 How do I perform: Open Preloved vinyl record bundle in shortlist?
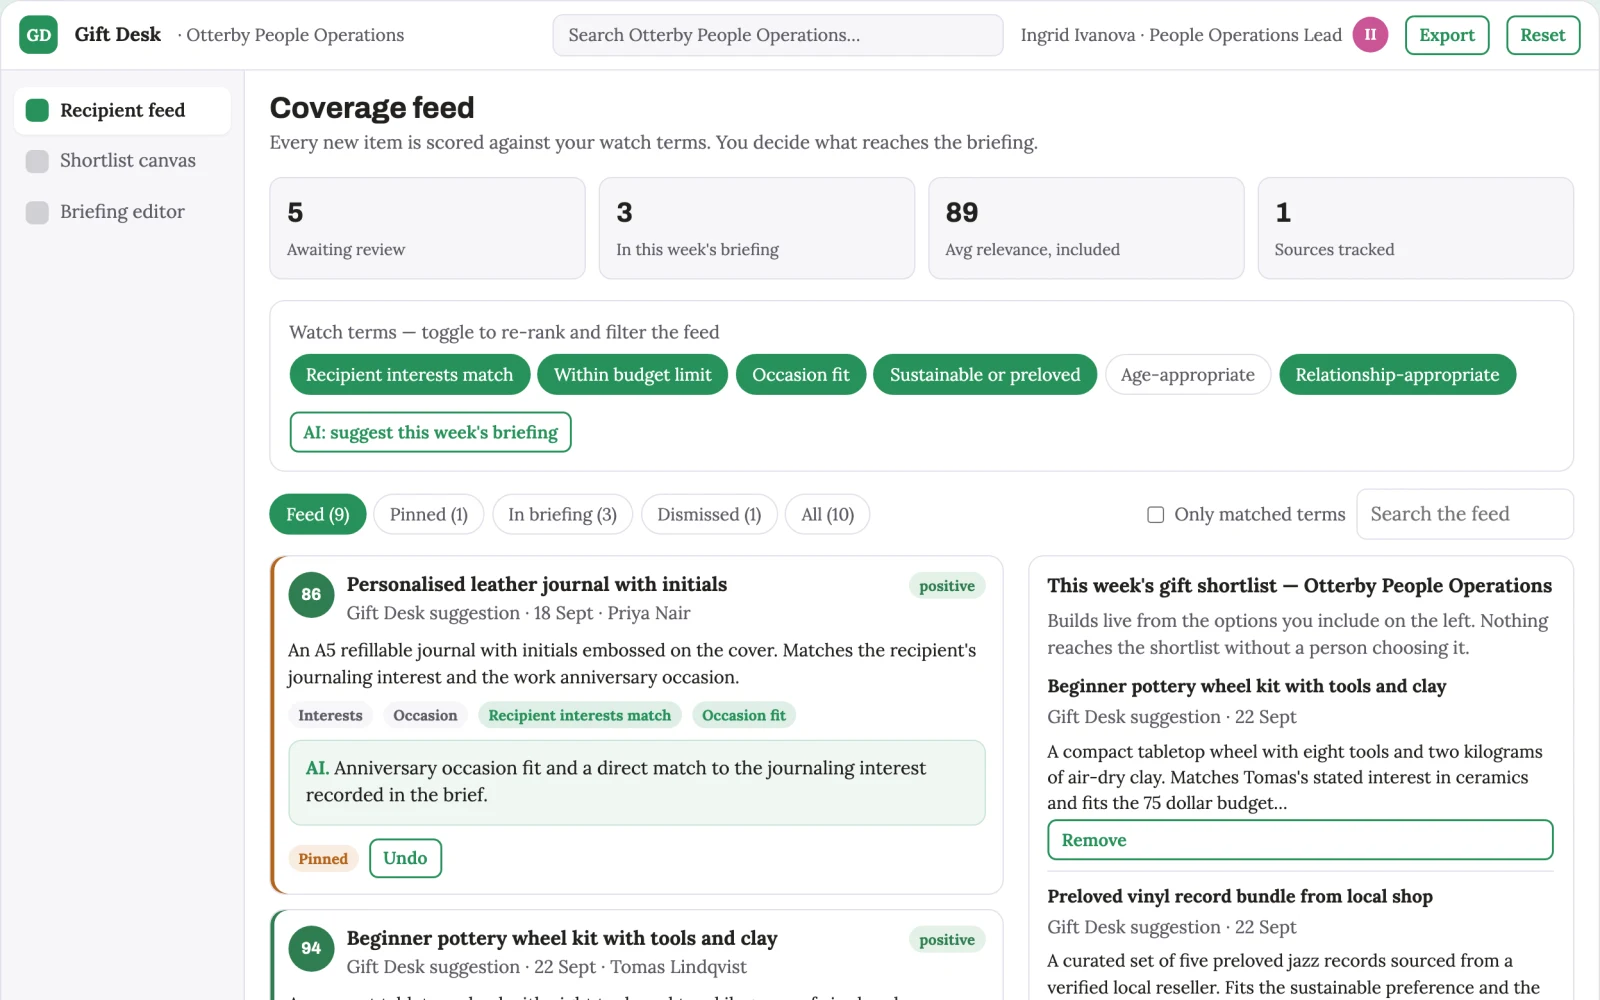coord(1240,897)
